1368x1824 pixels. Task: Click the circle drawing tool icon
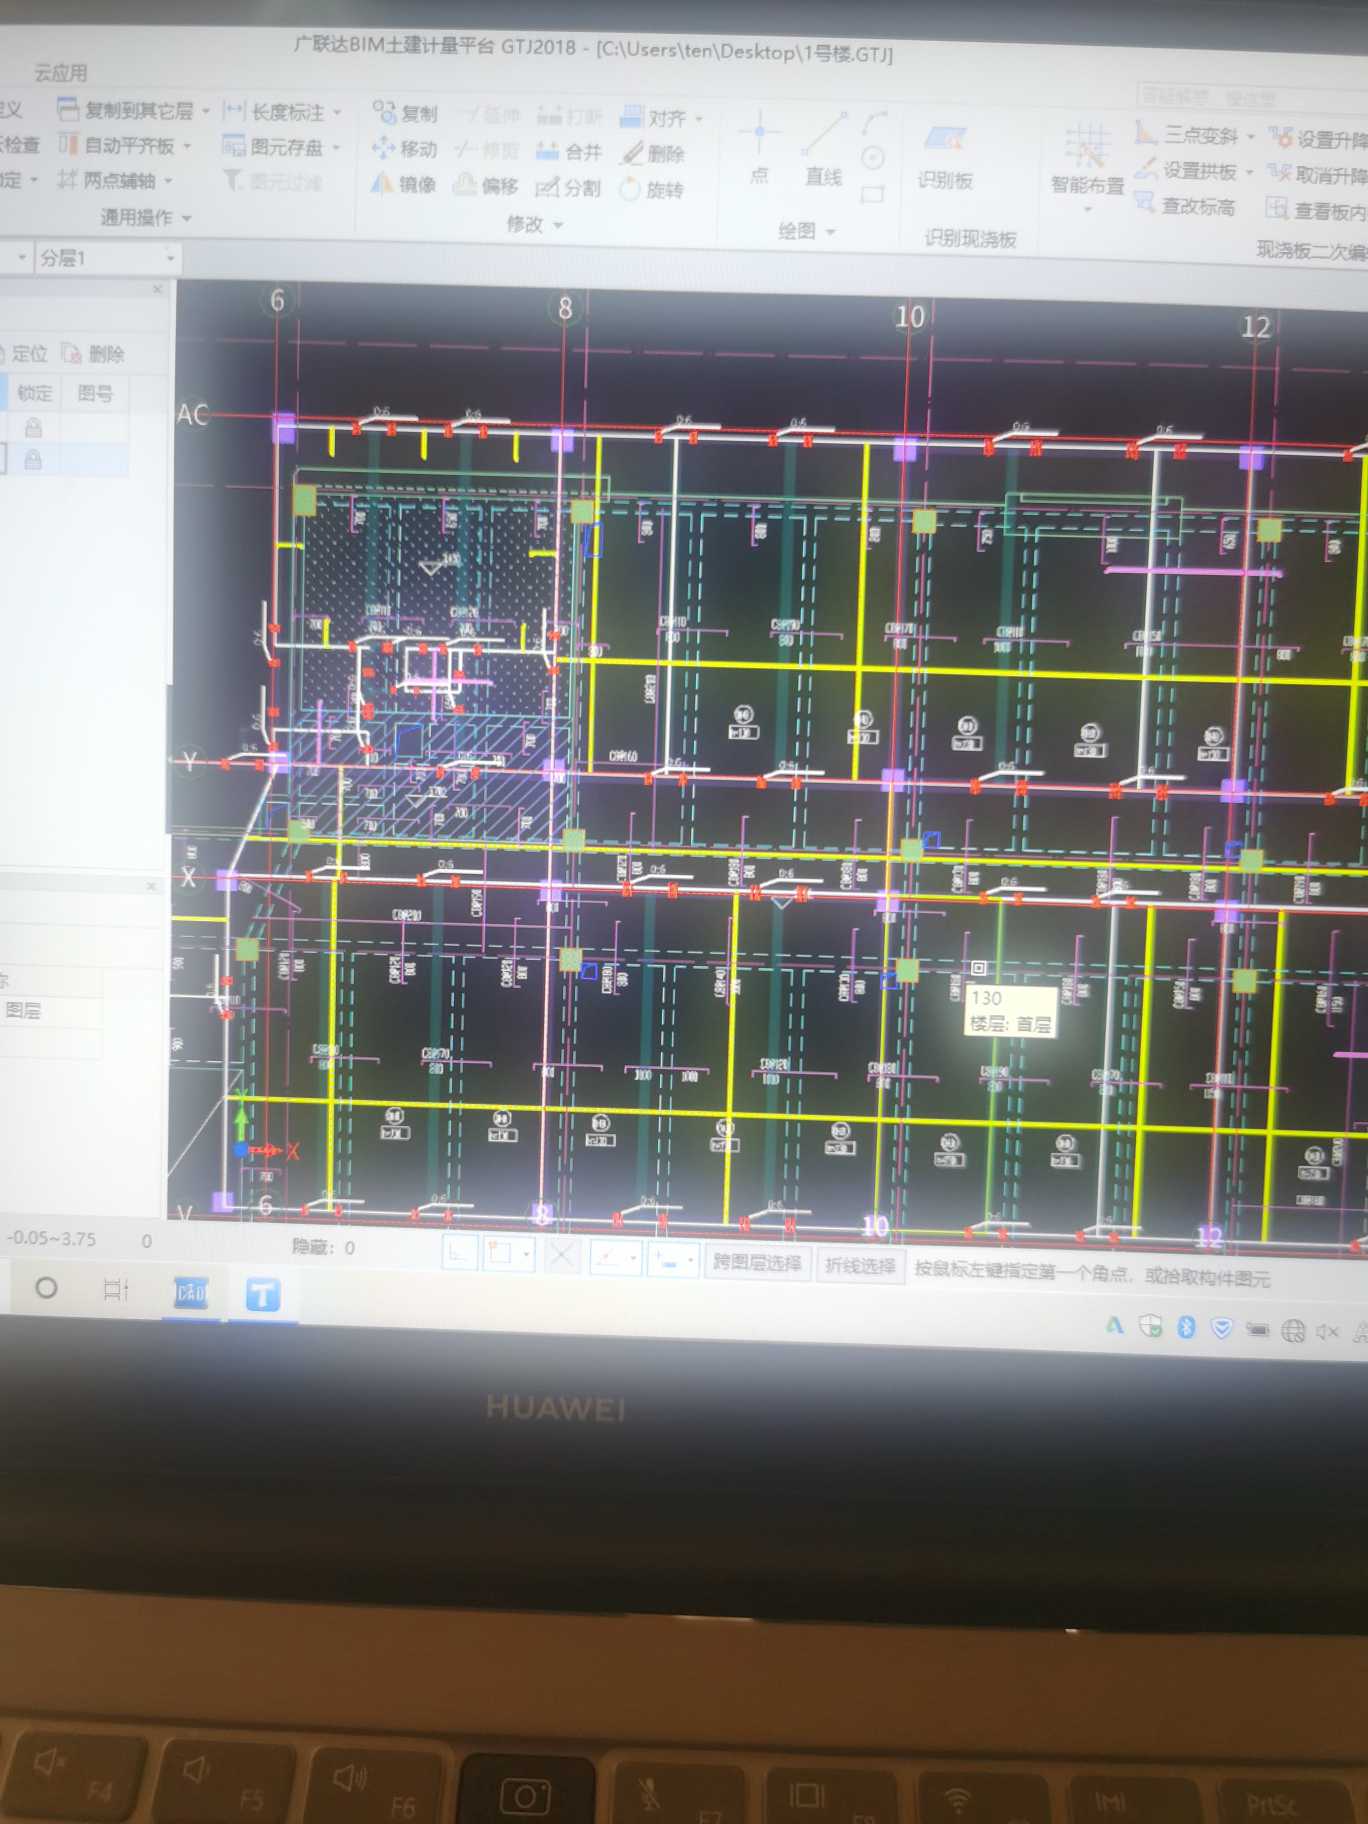click(873, 158)
